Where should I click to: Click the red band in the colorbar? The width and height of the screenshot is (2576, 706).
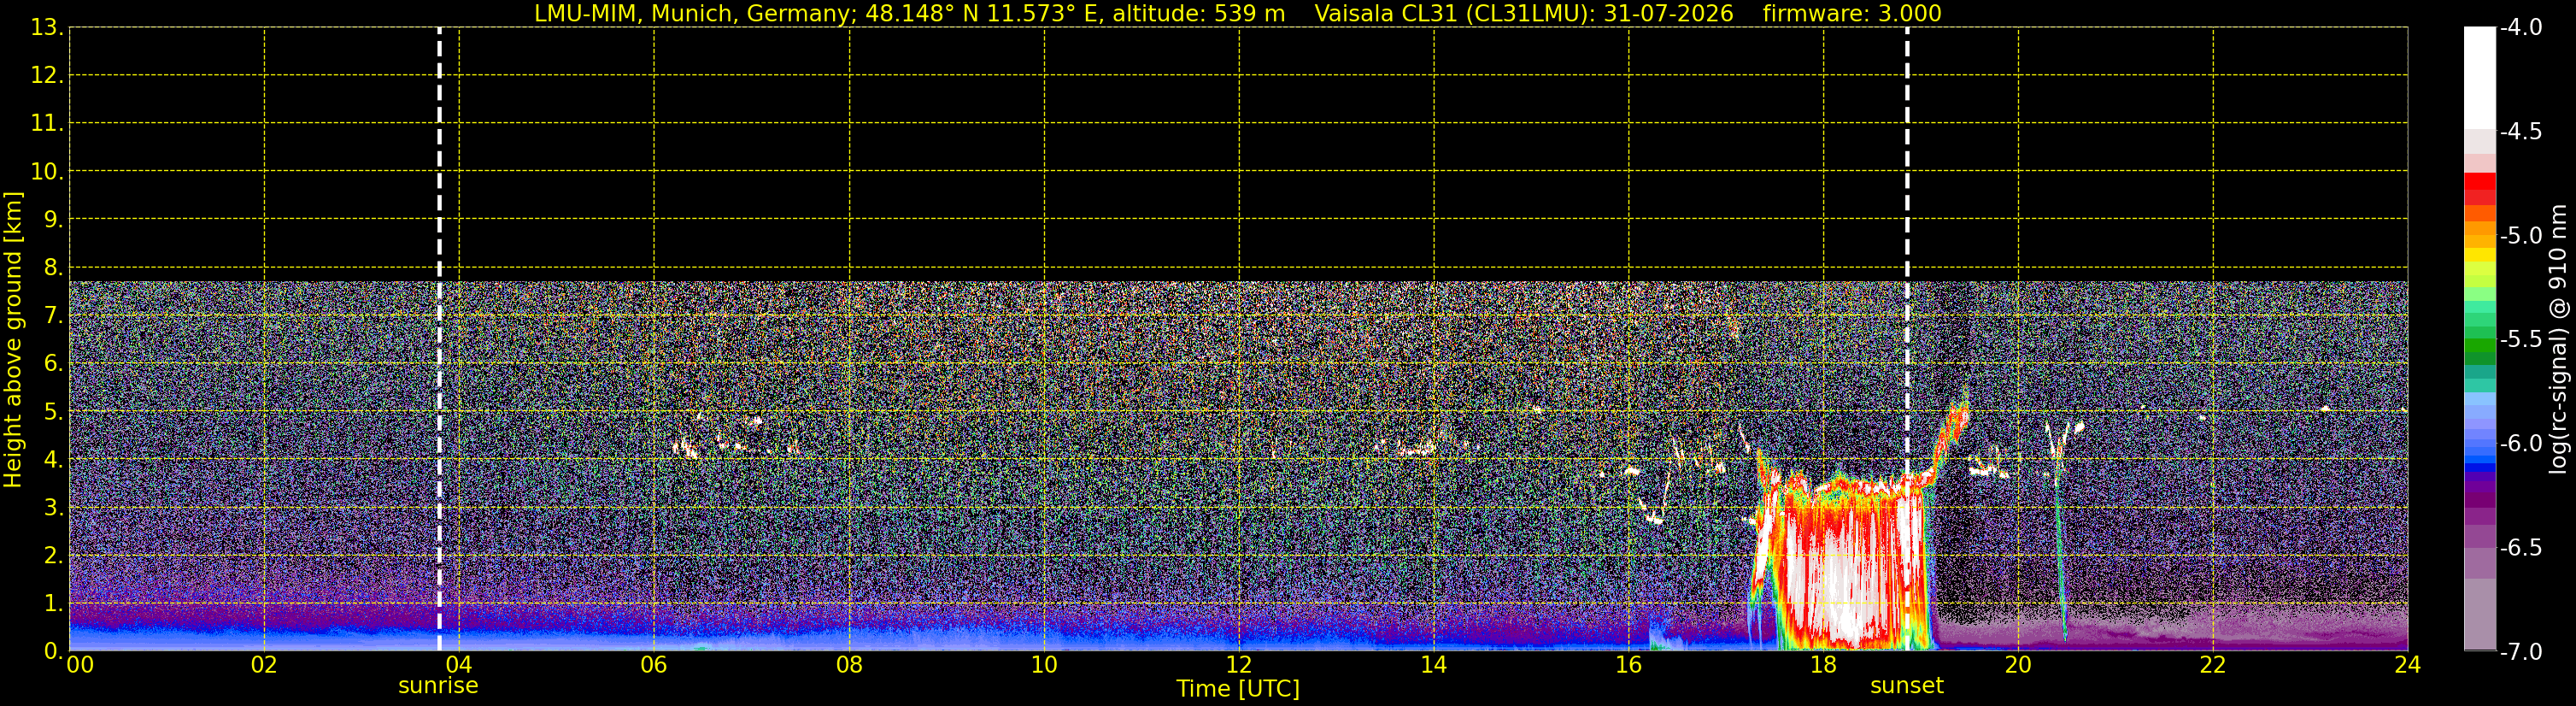tap(2479, 189)
